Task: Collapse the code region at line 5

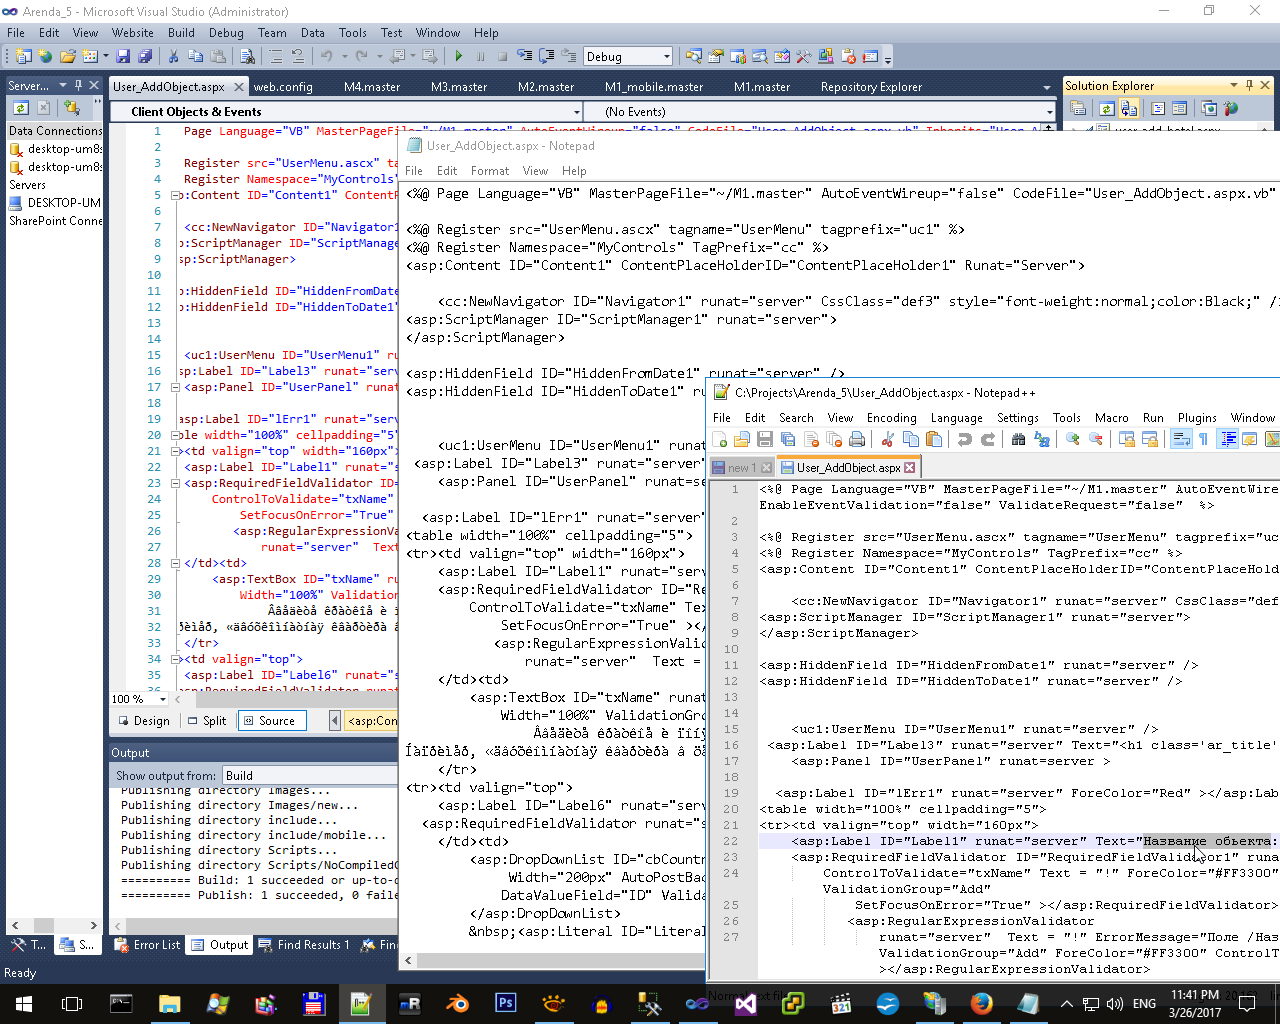Action: point(176,196)
